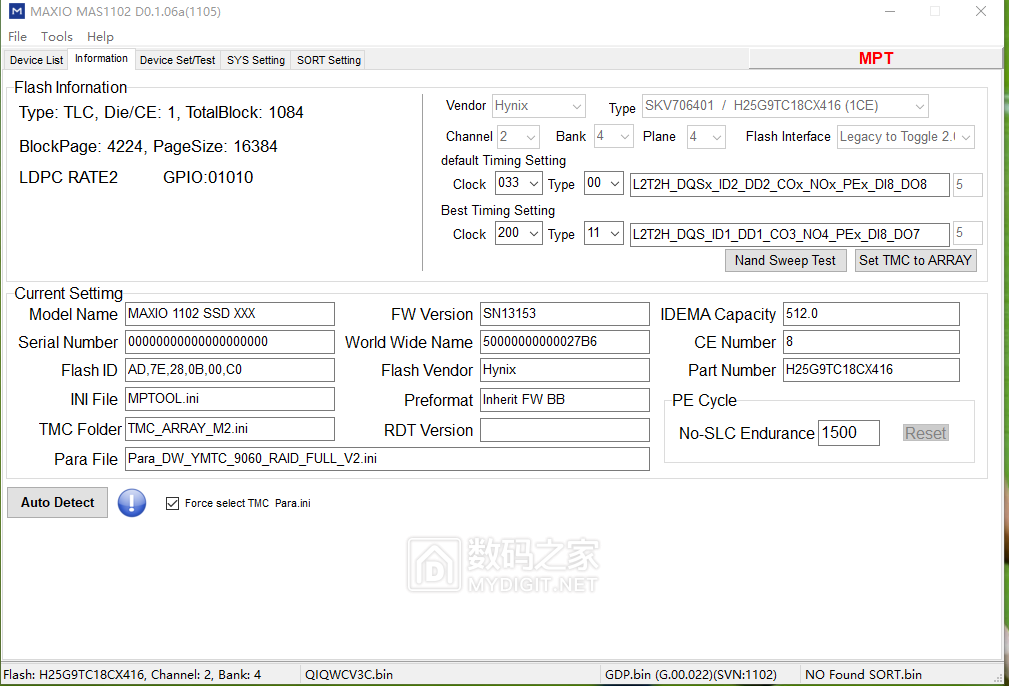1009x686 pixels.
Task: Open best timing Type 11 dropdown
Action: click(x=604, y=233)
